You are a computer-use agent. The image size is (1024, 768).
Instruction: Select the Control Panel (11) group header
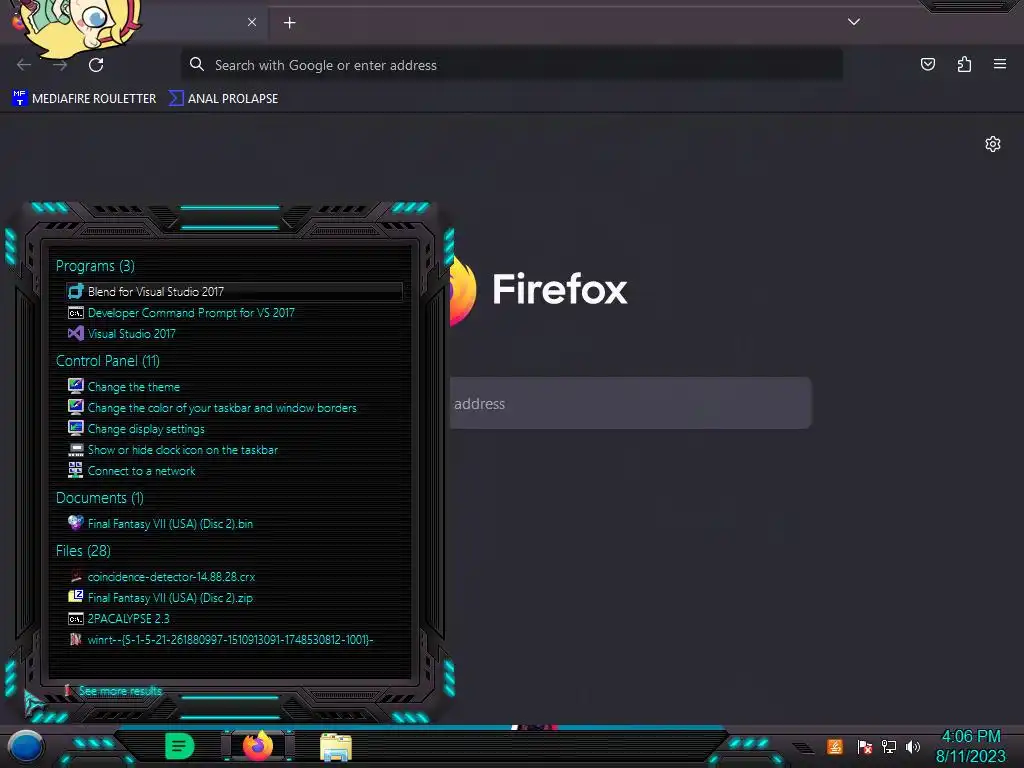pos(108,360)
